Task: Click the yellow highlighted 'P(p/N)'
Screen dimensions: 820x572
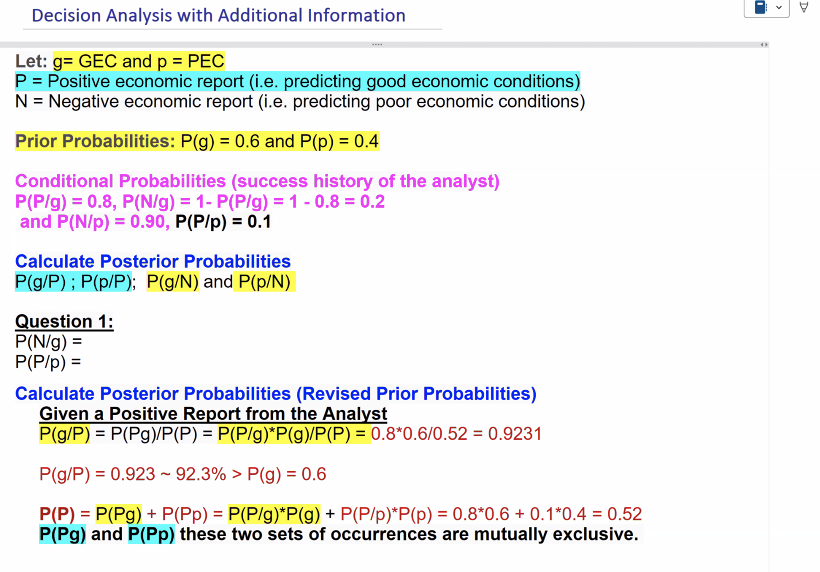Action: (x=265, y=282)
